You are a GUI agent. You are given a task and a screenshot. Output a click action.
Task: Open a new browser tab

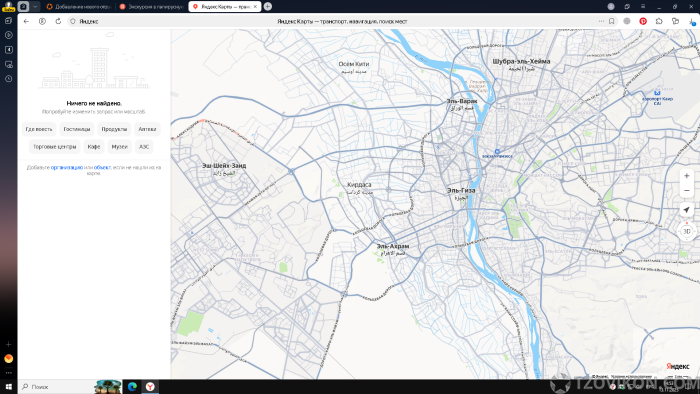pyautogui.click(x=267, y=6)
